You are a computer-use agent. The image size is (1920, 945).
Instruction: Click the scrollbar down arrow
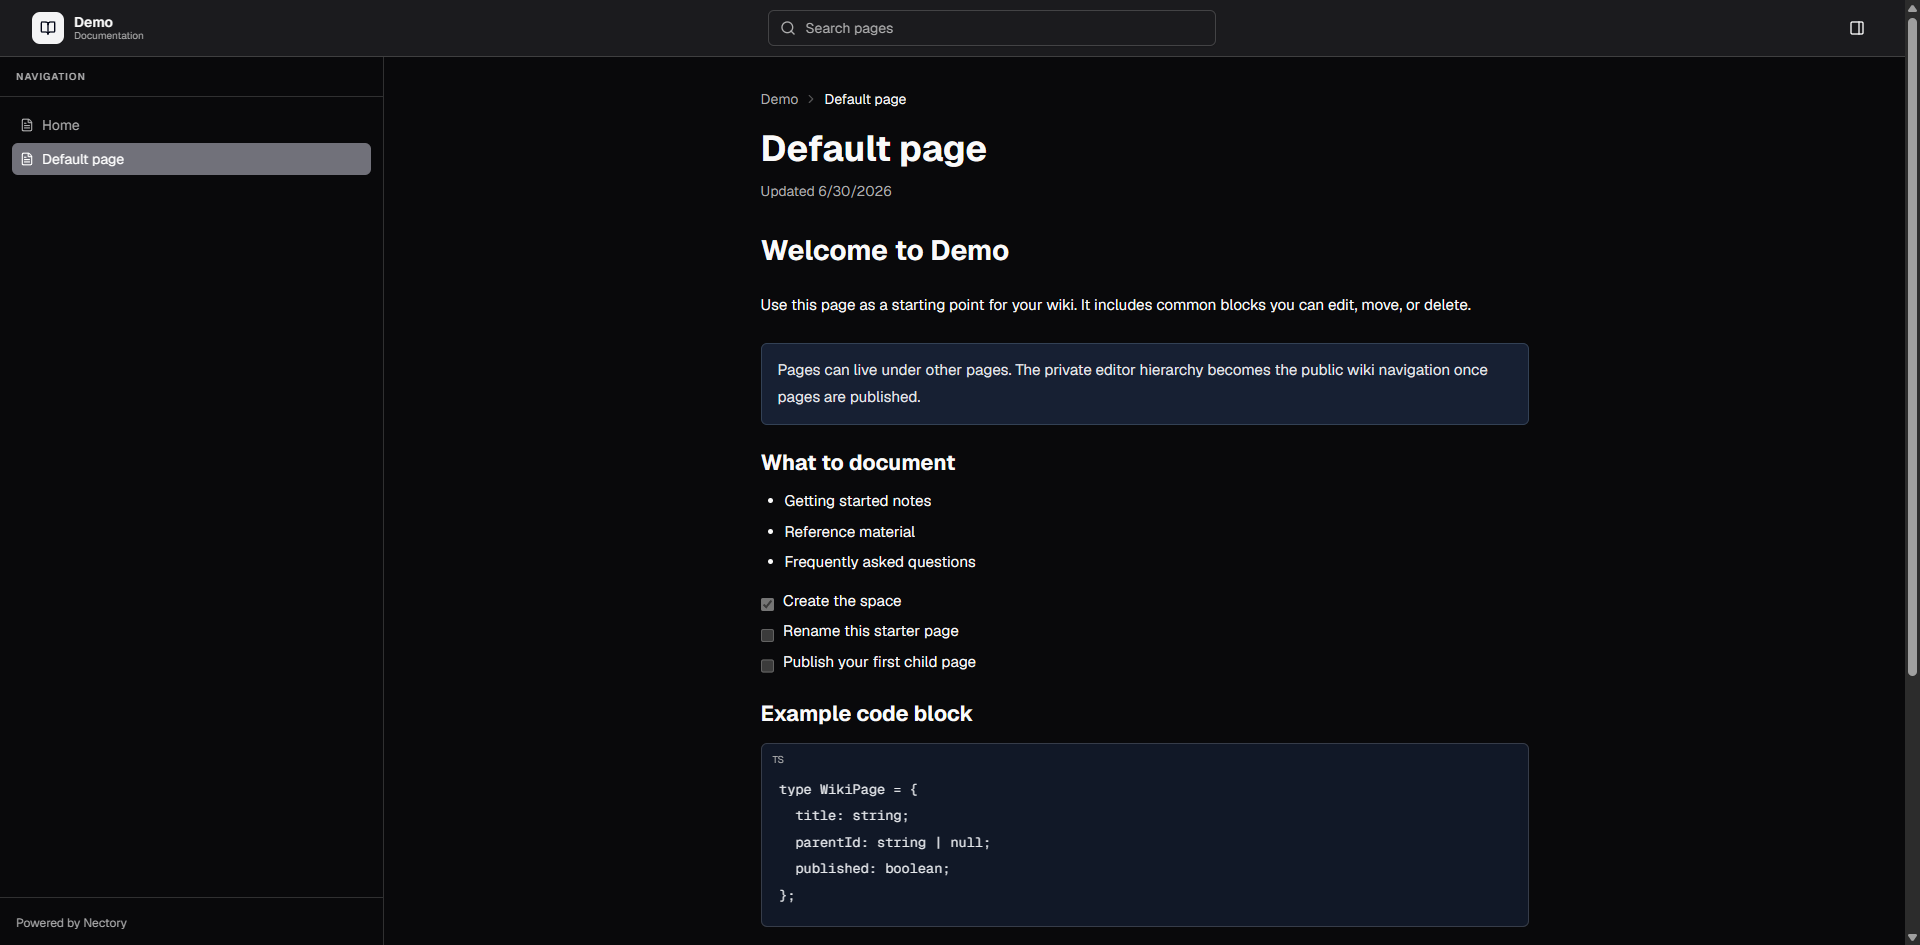click(1912, 937)
